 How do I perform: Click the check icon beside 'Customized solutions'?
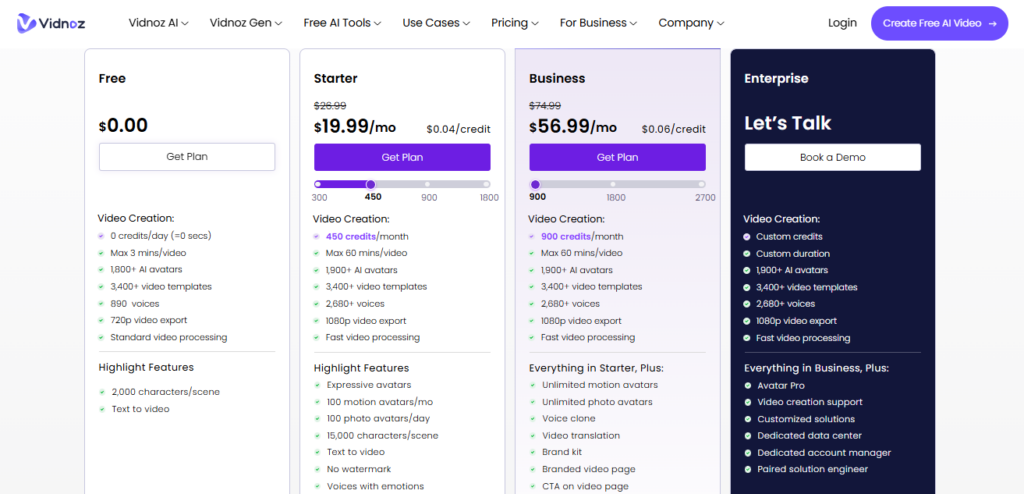coord(748,420)
